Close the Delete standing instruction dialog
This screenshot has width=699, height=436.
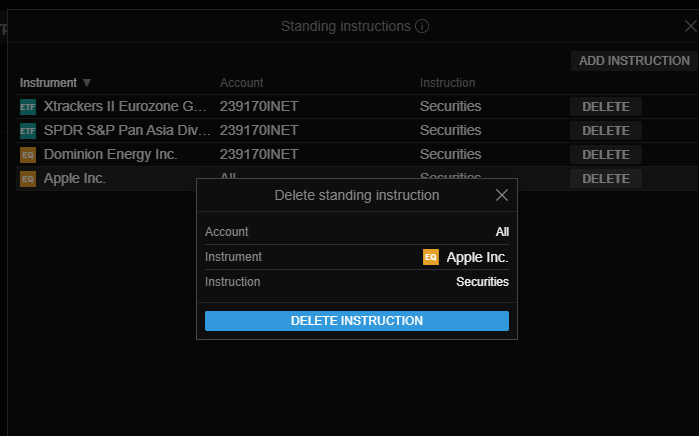(502, 195)
